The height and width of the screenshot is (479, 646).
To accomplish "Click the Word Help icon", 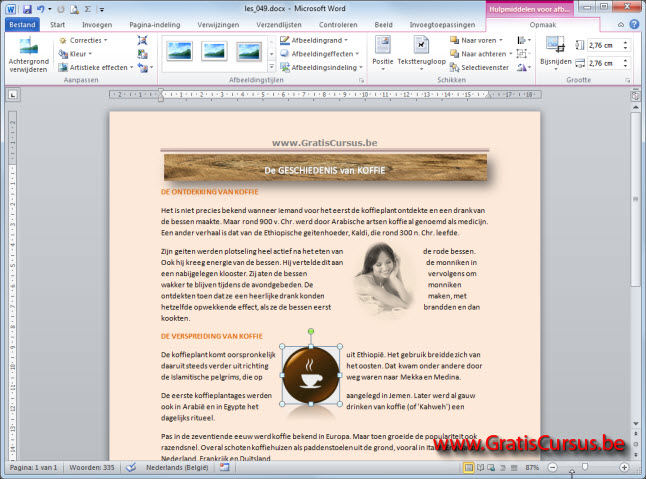I will tap(634, 24).
